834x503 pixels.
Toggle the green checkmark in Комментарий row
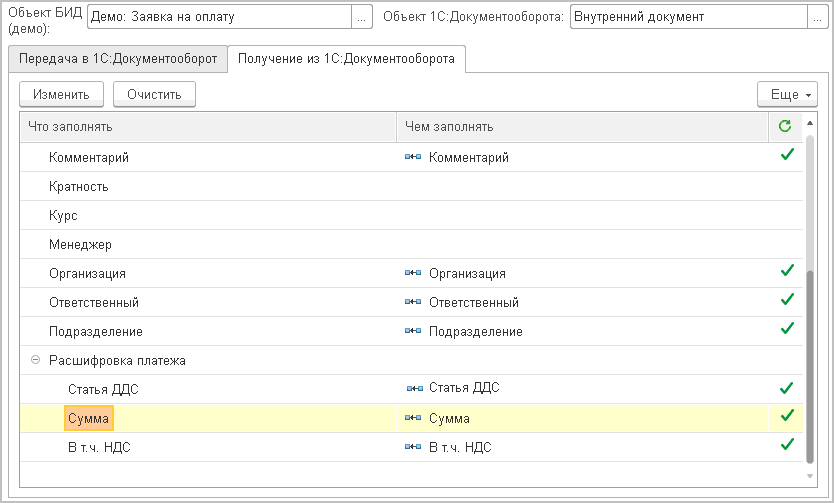(x=786, y=155)
